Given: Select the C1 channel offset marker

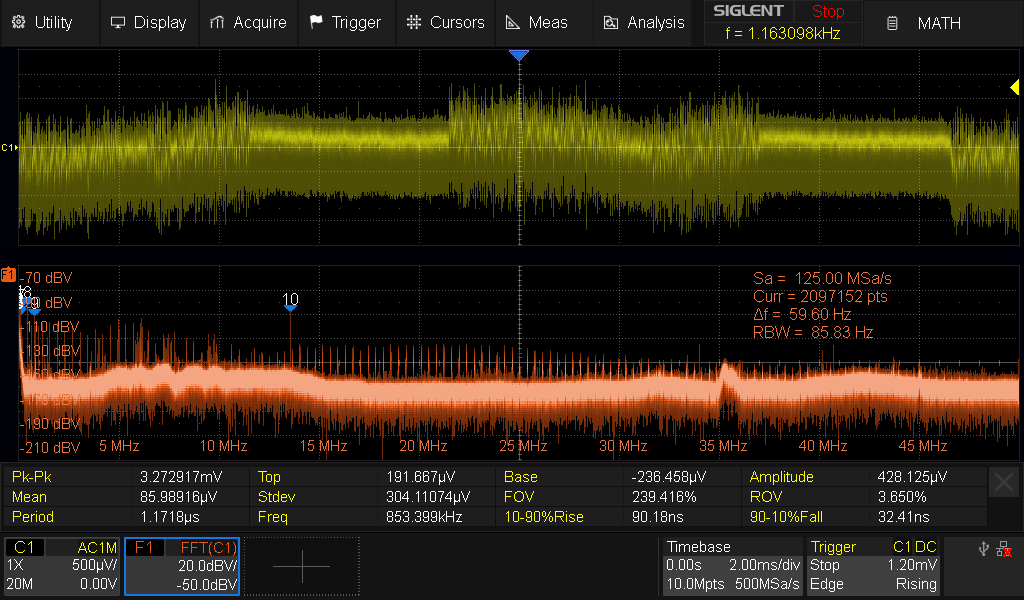Looking at the screenshot, I should point(9,147).
